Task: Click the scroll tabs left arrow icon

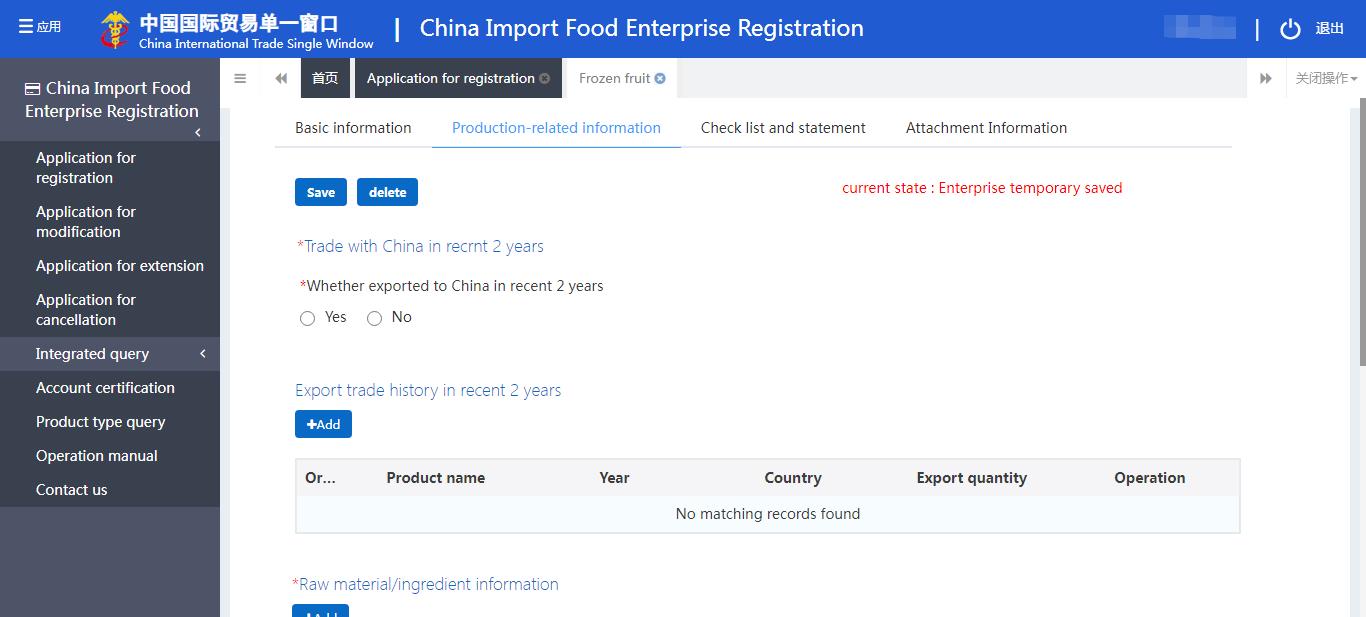Action: [x=281, y=78]
